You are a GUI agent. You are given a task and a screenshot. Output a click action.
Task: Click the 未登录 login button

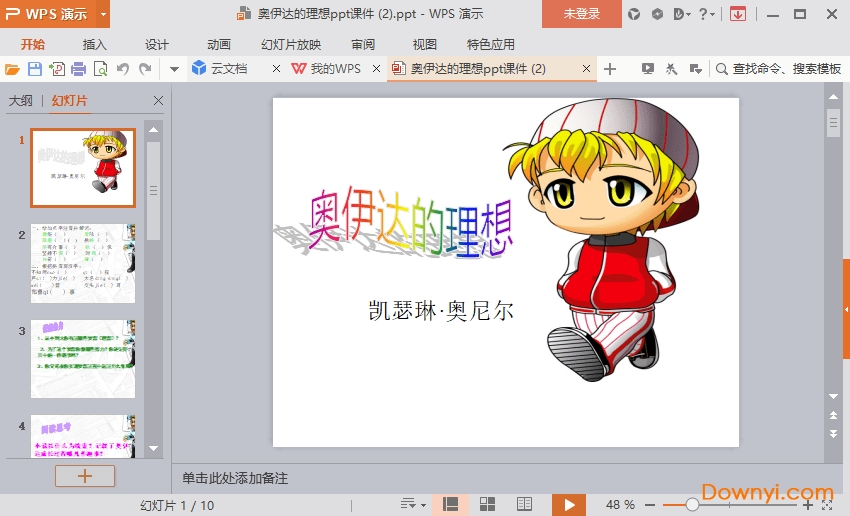pyautogui.click(x=582, y=14)
